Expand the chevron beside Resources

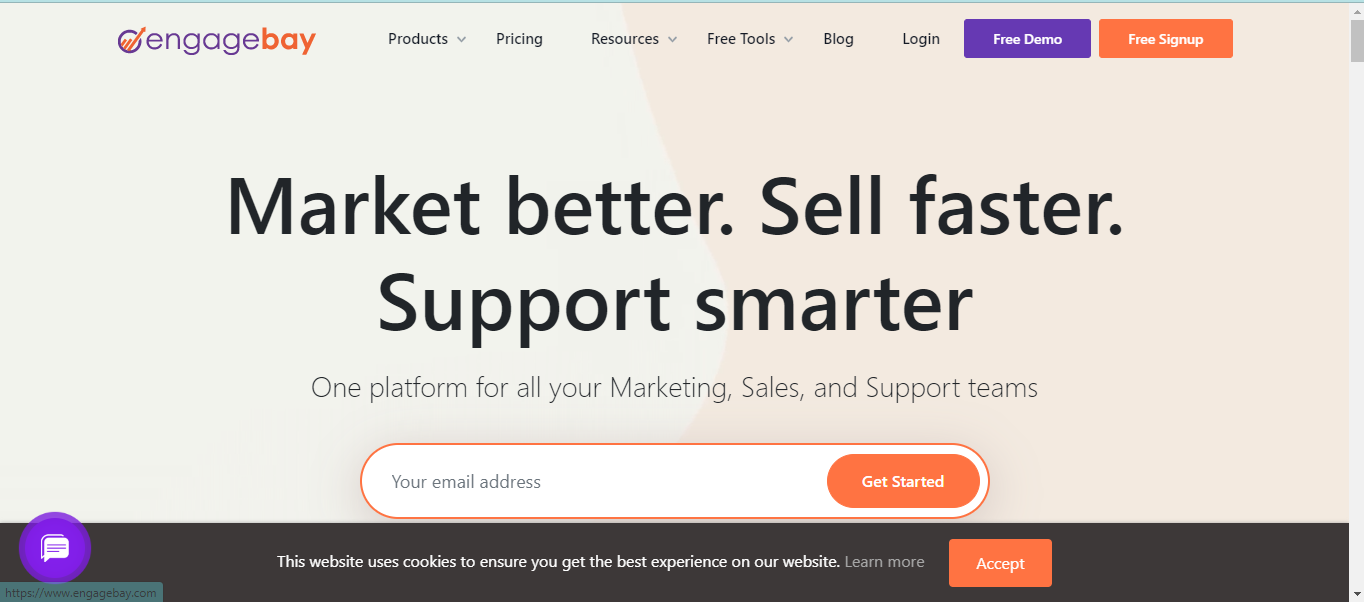click(672, 40)
